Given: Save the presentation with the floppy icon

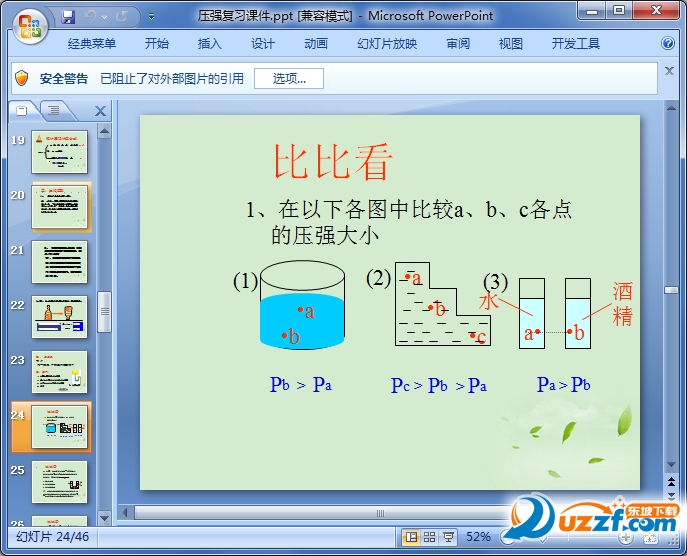Looking at the screenshot, I should pos(68,17).
